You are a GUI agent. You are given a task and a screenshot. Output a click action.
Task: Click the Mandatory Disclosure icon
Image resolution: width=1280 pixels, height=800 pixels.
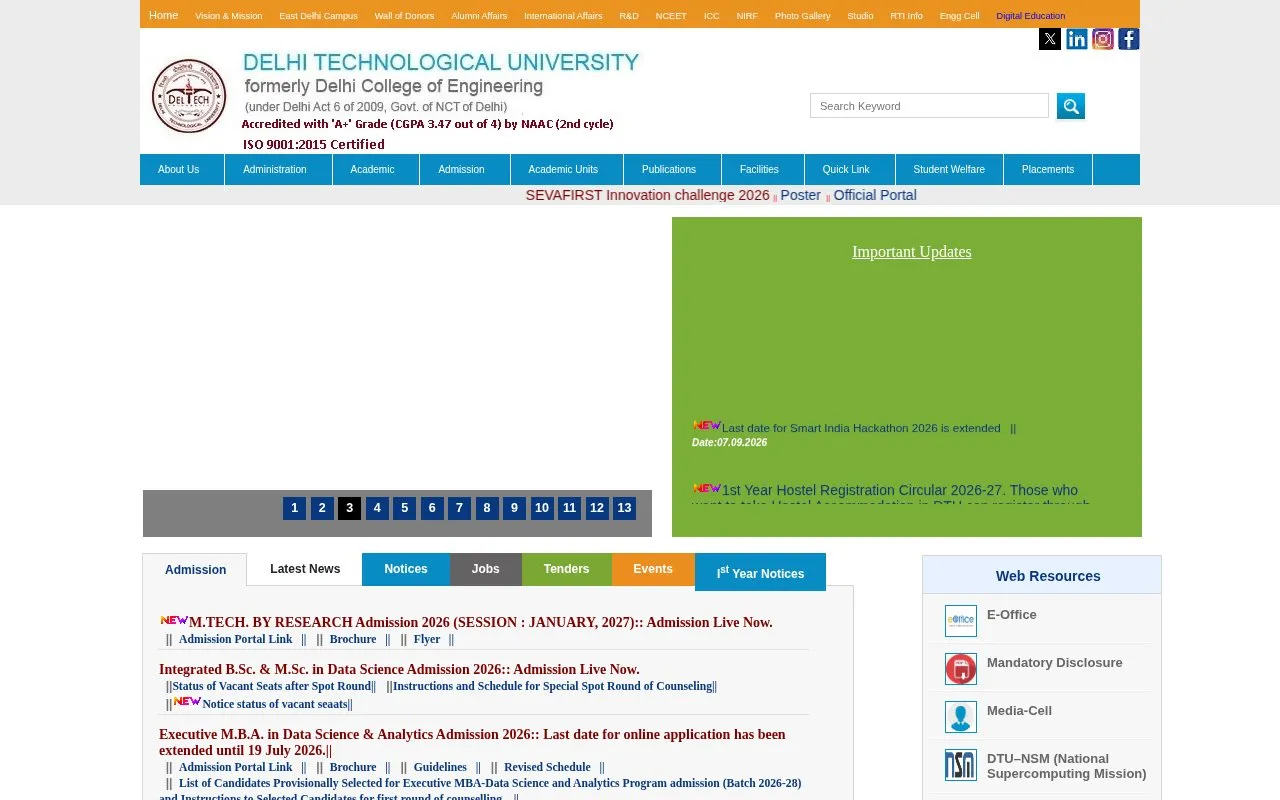[961, 669]
